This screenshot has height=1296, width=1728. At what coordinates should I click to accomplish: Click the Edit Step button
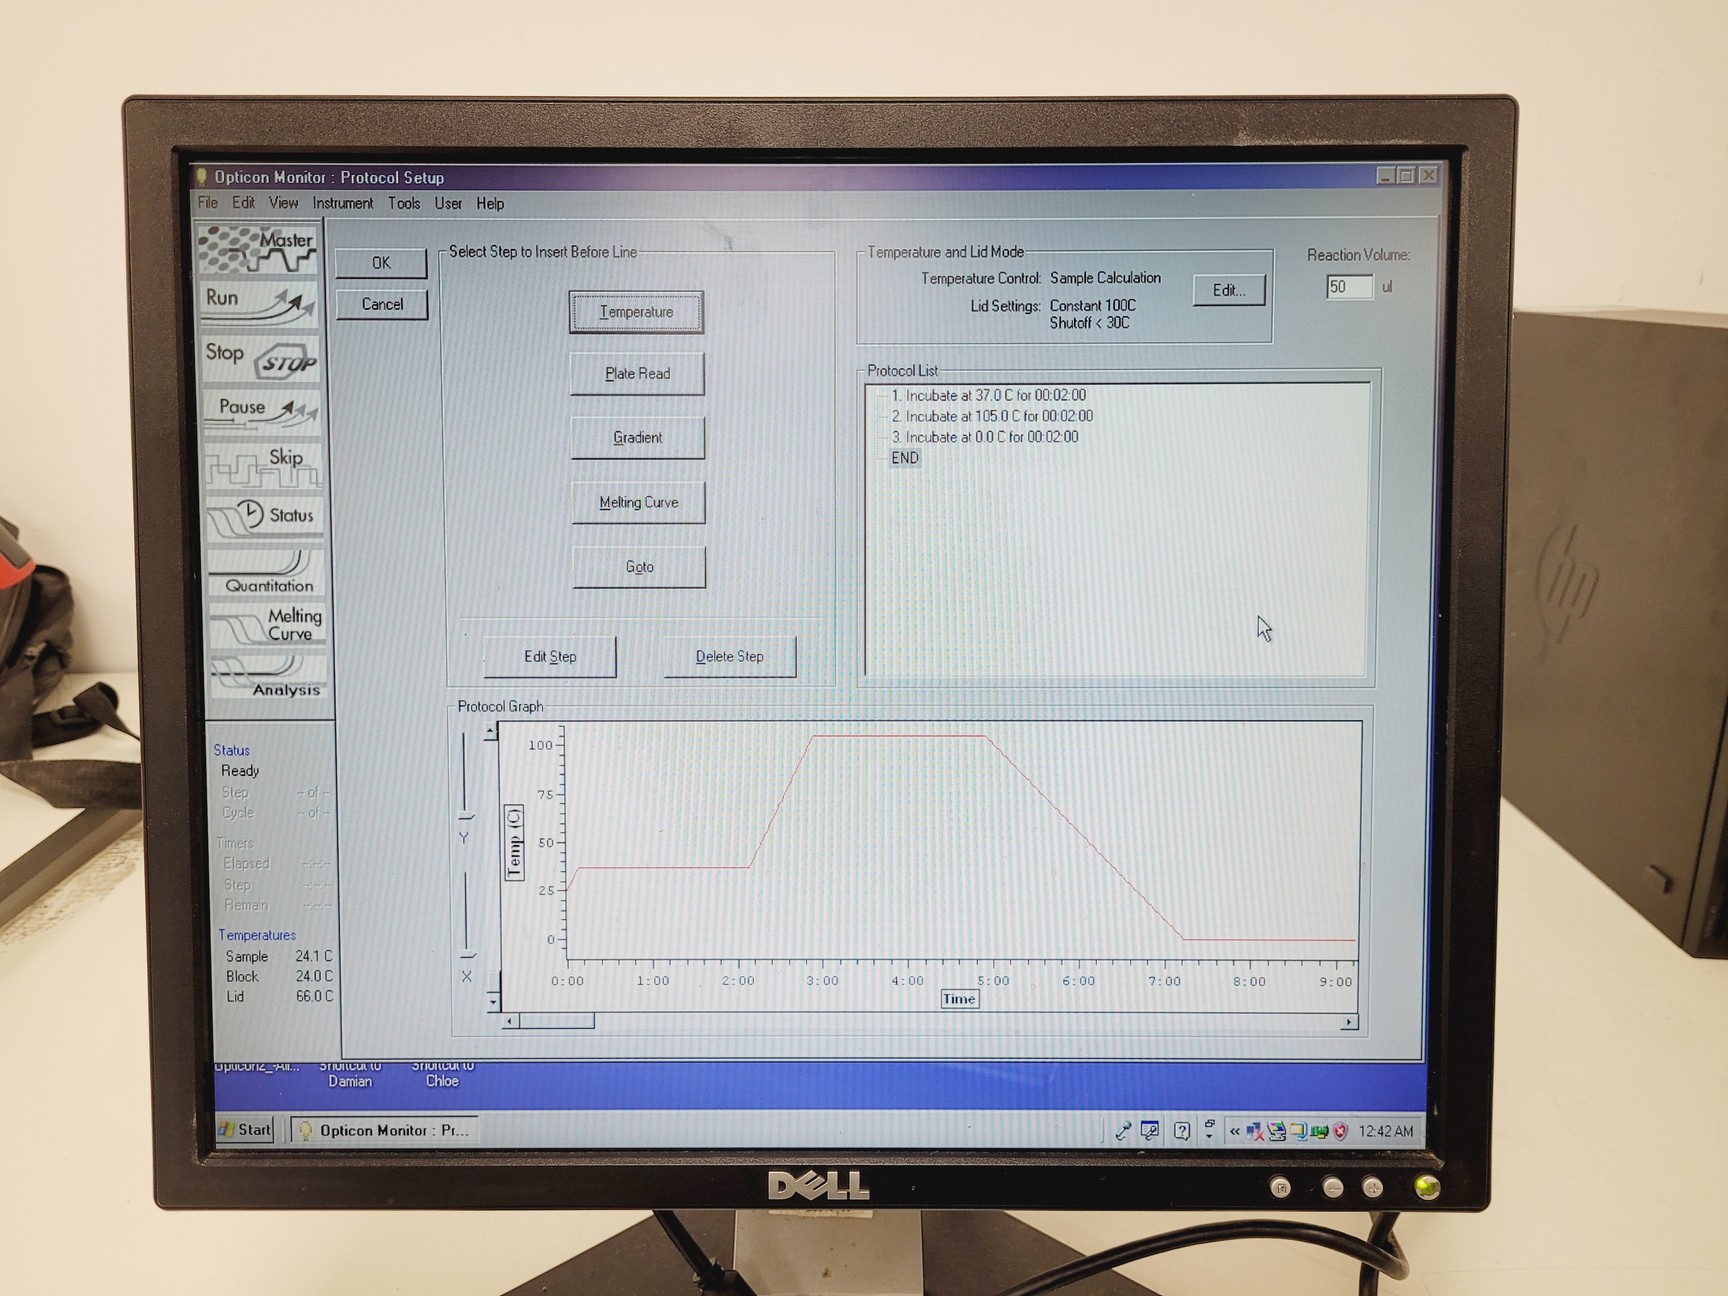[550, 657]
